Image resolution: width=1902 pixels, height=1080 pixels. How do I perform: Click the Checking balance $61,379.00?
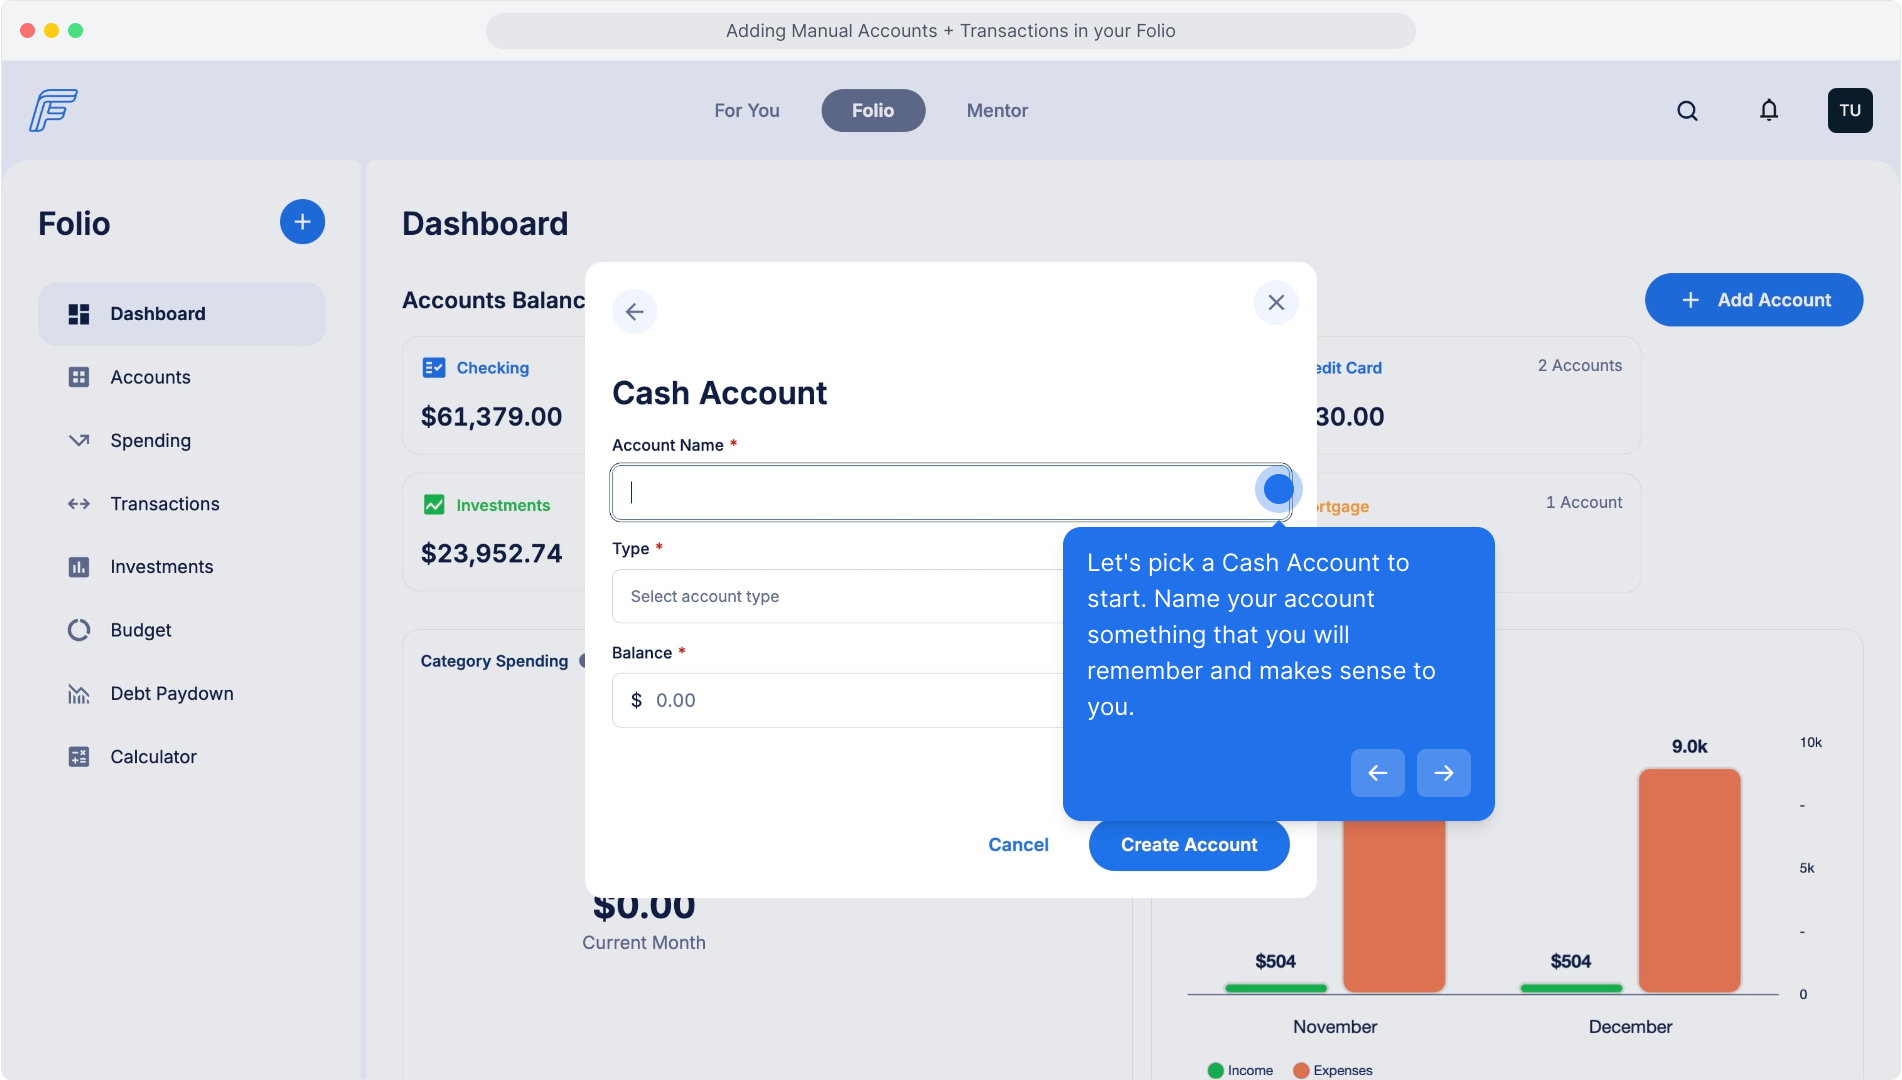click(492, 416)
